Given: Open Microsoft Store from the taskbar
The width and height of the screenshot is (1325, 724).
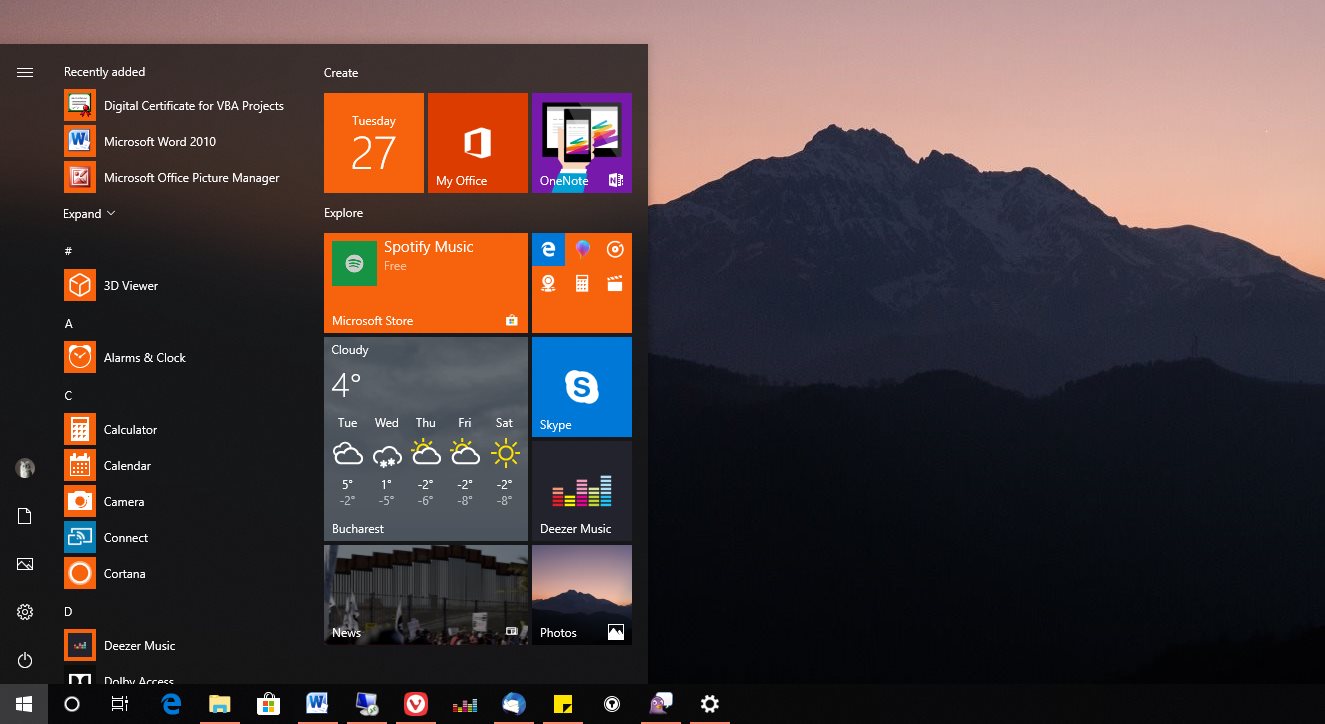Looking at the screenshot, I should pyautogui.click(x=268, y=703).
